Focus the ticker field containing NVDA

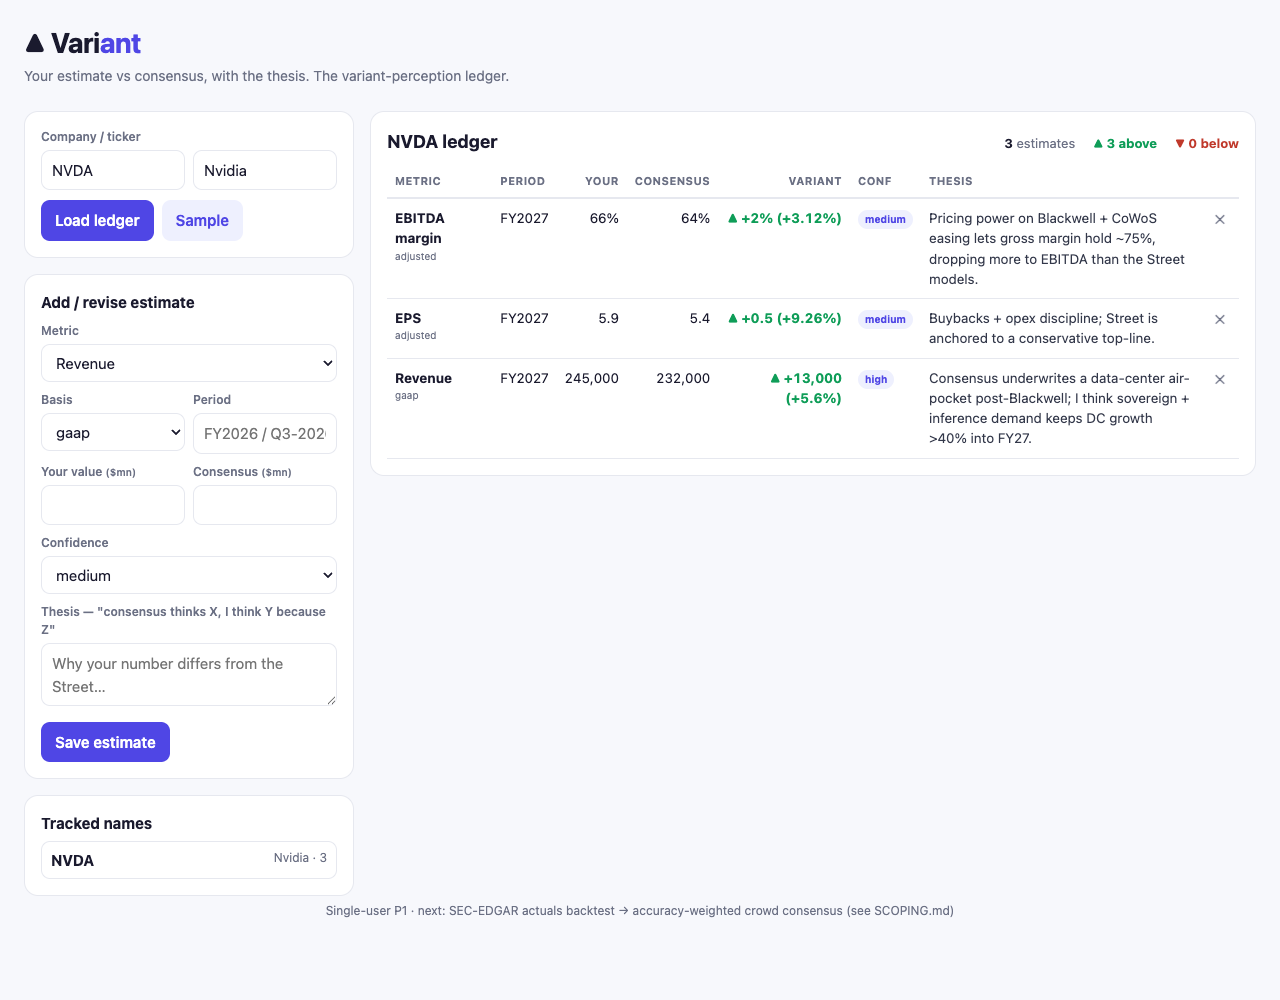pyautogui.click(x=113, y=170)
